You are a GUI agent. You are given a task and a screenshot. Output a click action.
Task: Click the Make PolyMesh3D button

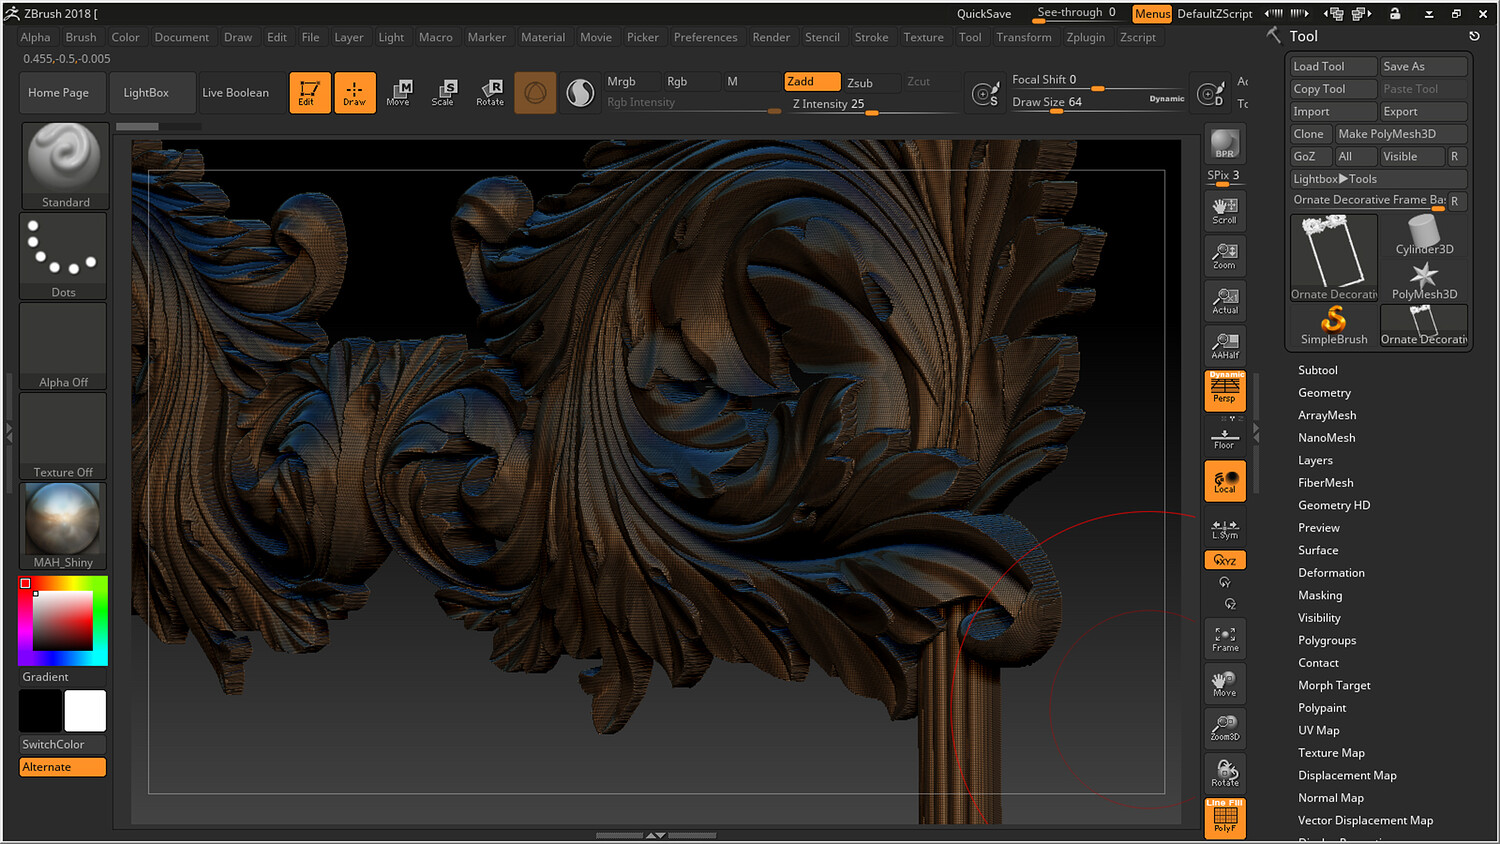pos(1400,134)
